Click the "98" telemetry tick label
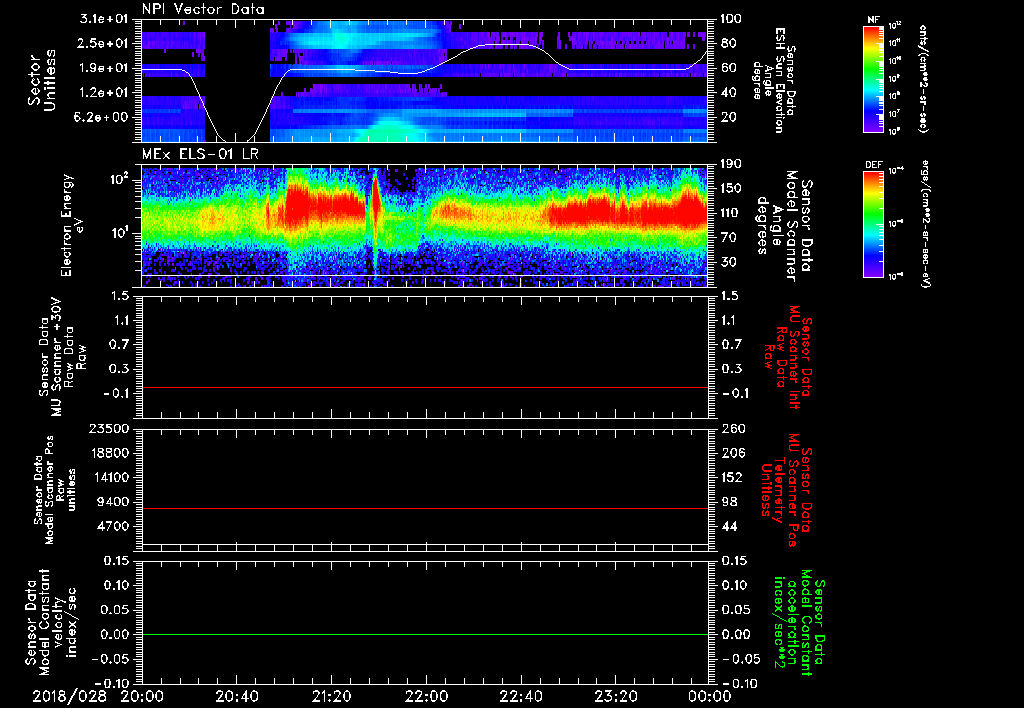1024x708 pixels. click(729, 502)
